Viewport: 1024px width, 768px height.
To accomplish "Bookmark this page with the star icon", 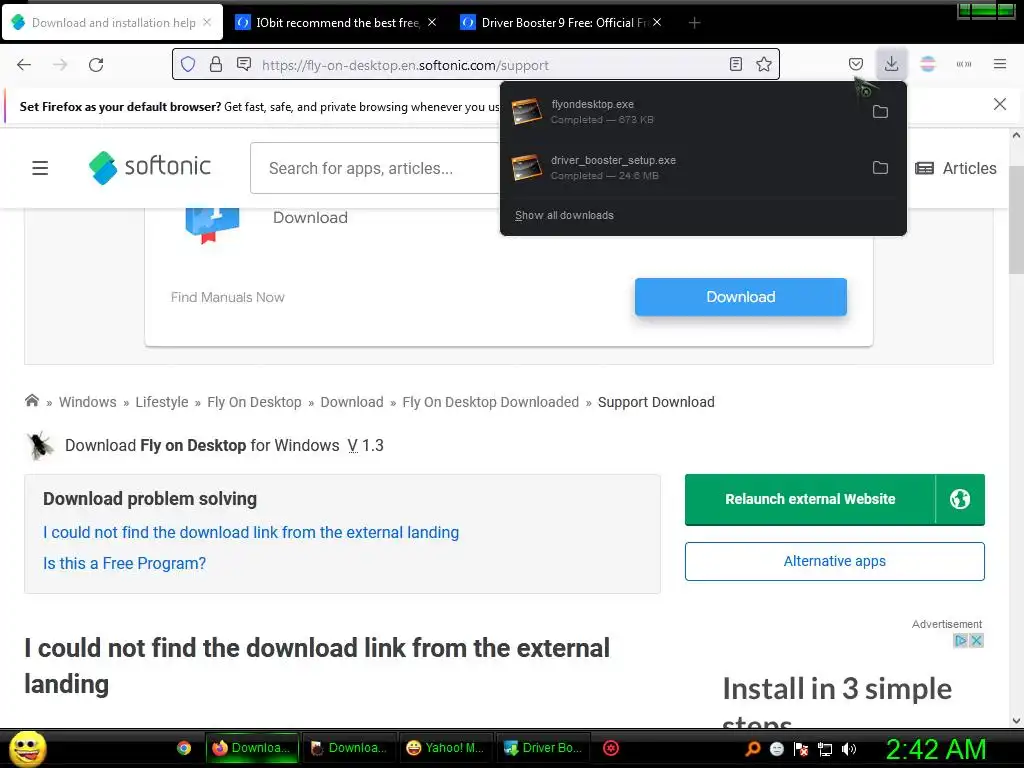I will point(763,64).
